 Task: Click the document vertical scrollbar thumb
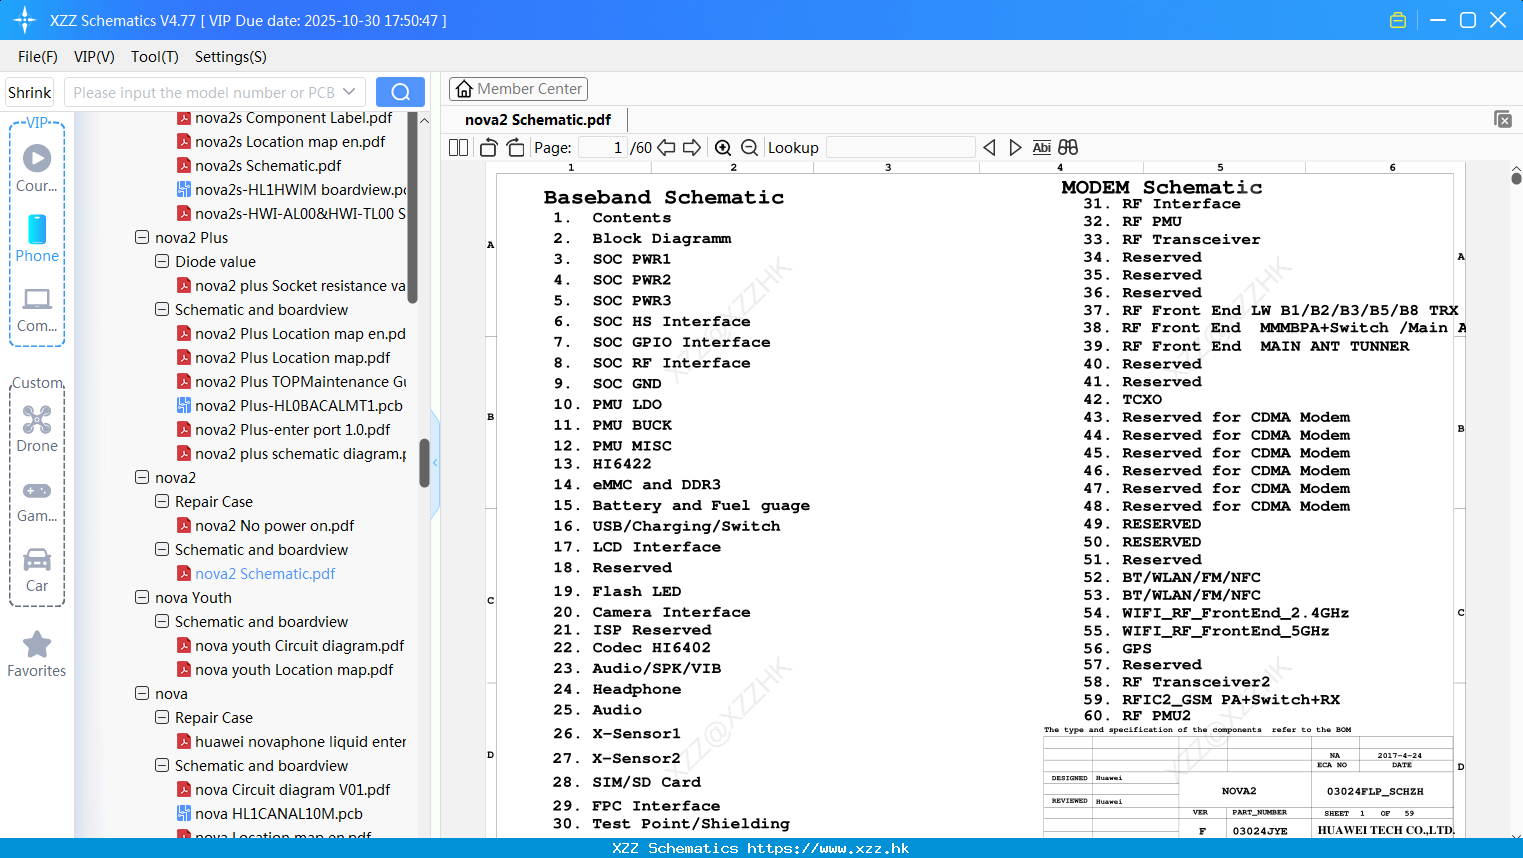[1516, 178]
